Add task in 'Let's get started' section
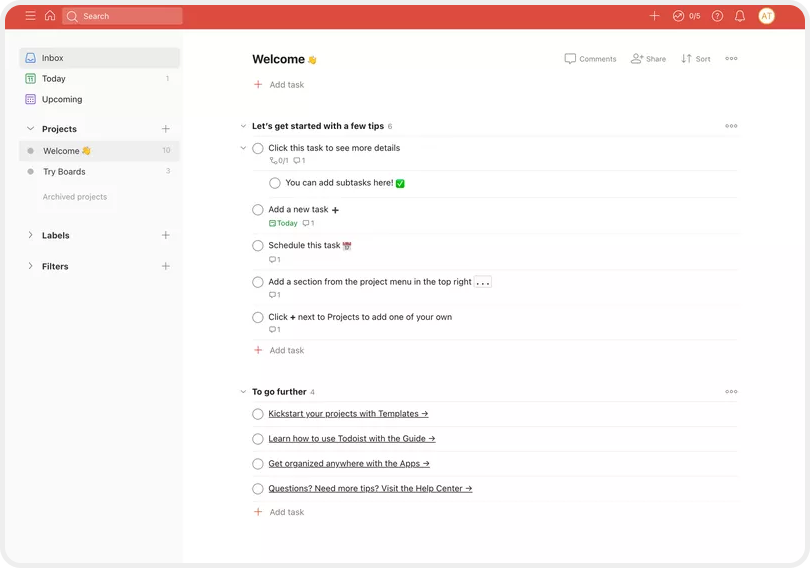The image size is (810, 568). (279, 350)
